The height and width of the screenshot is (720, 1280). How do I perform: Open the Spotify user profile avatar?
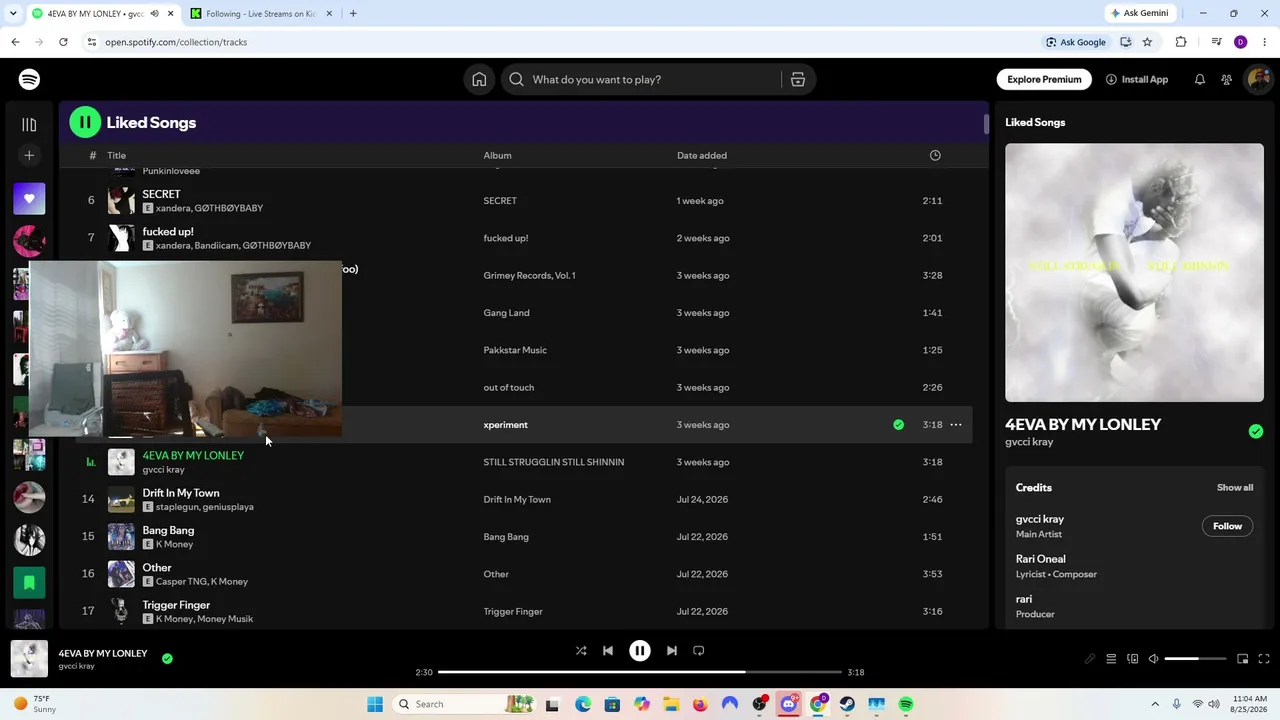point(1258,80)
